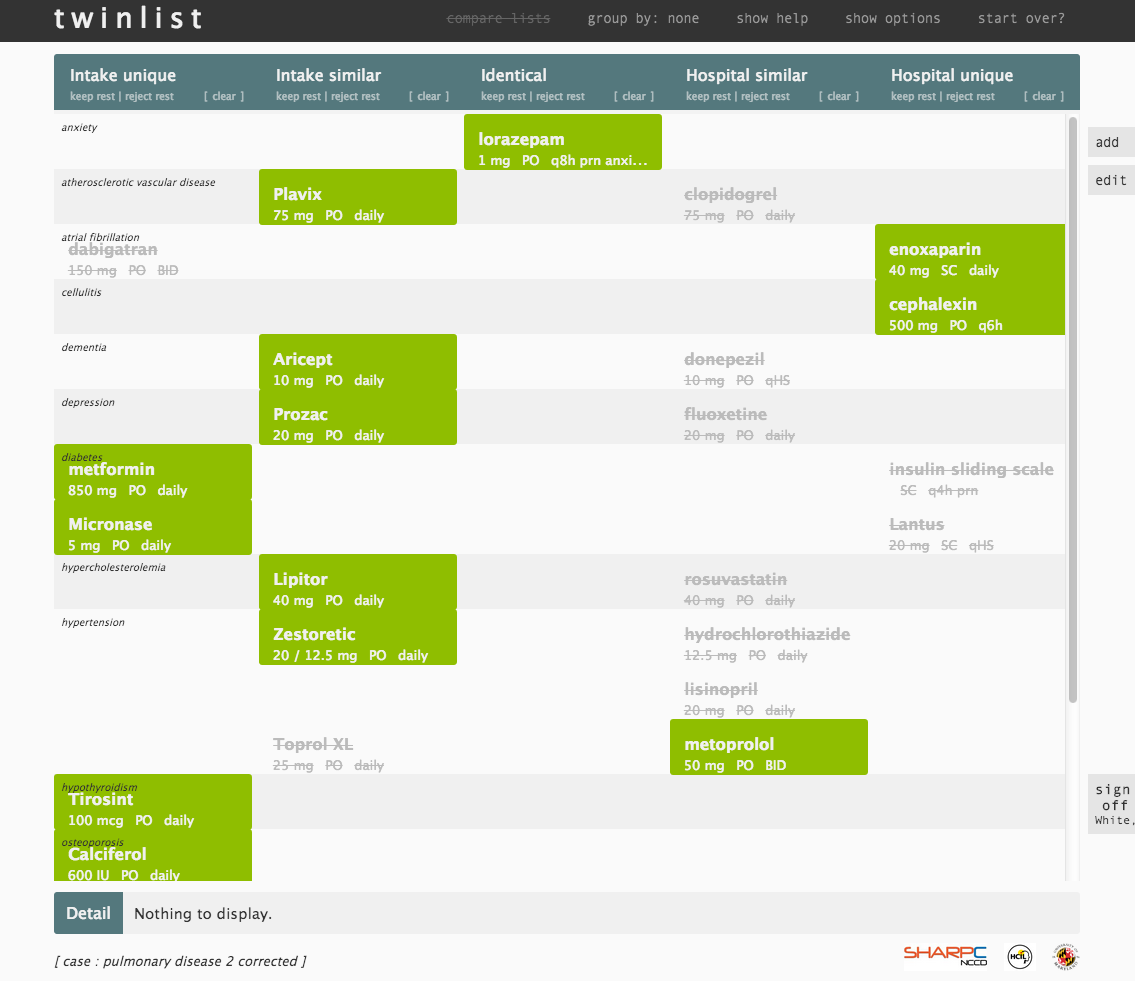Image resolution: width=1135 pixels, height=981 pixels.
Task: Toggle the rejected lisinopril 20 mg item
Action: point(739,699)
